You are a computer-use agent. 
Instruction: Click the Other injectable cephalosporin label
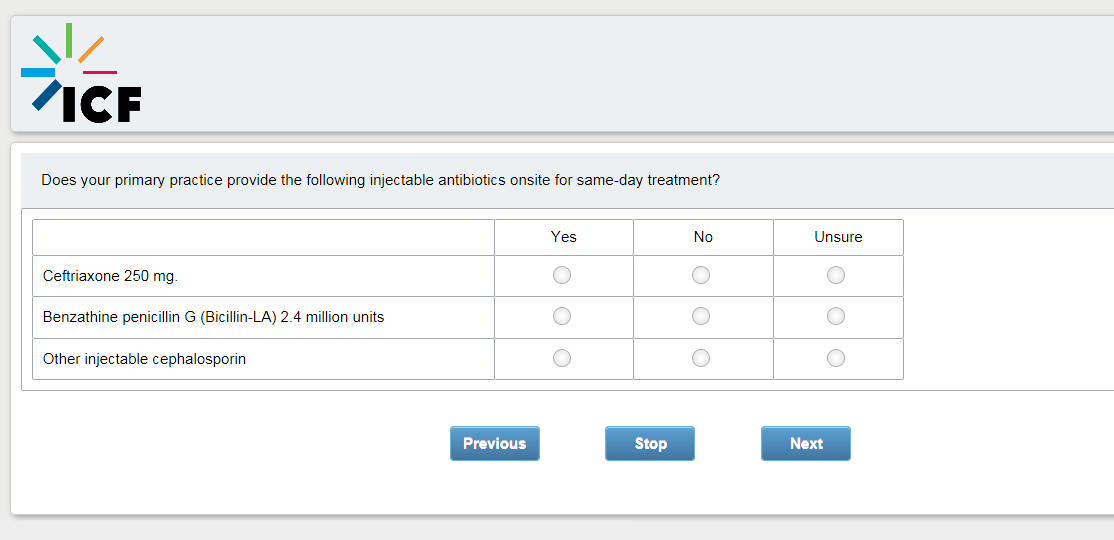click(144, 360)
